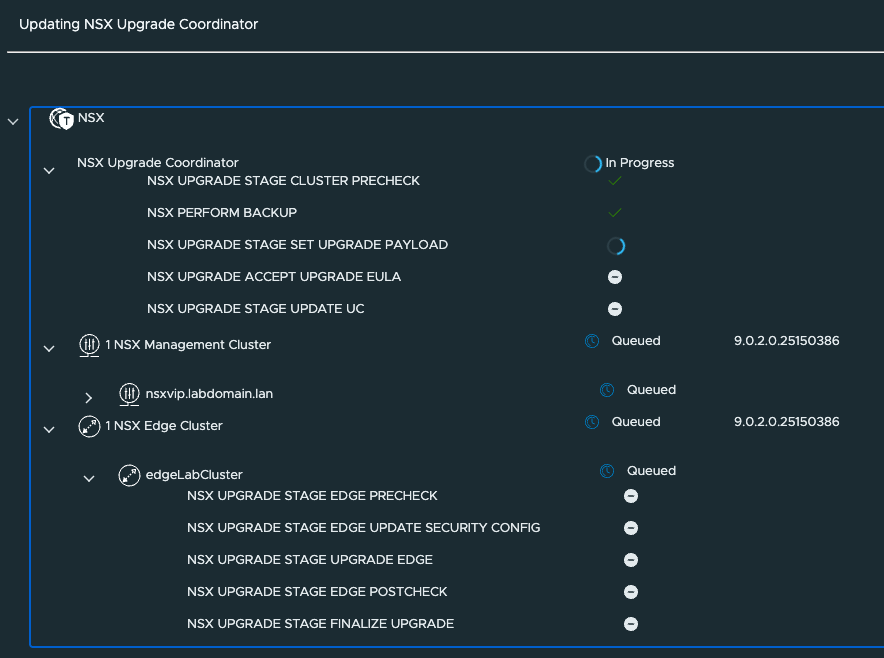Click the NSX shield icon
Viewport: 884px width, 658px height.
(62, 119)
